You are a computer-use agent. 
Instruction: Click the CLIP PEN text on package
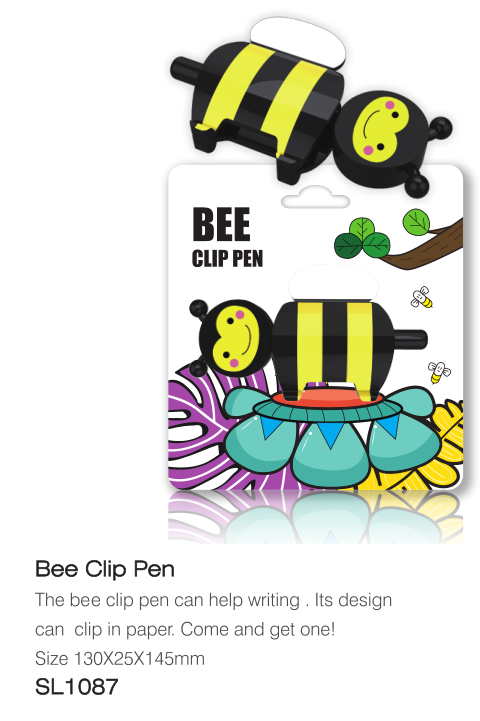pos(227,258)
